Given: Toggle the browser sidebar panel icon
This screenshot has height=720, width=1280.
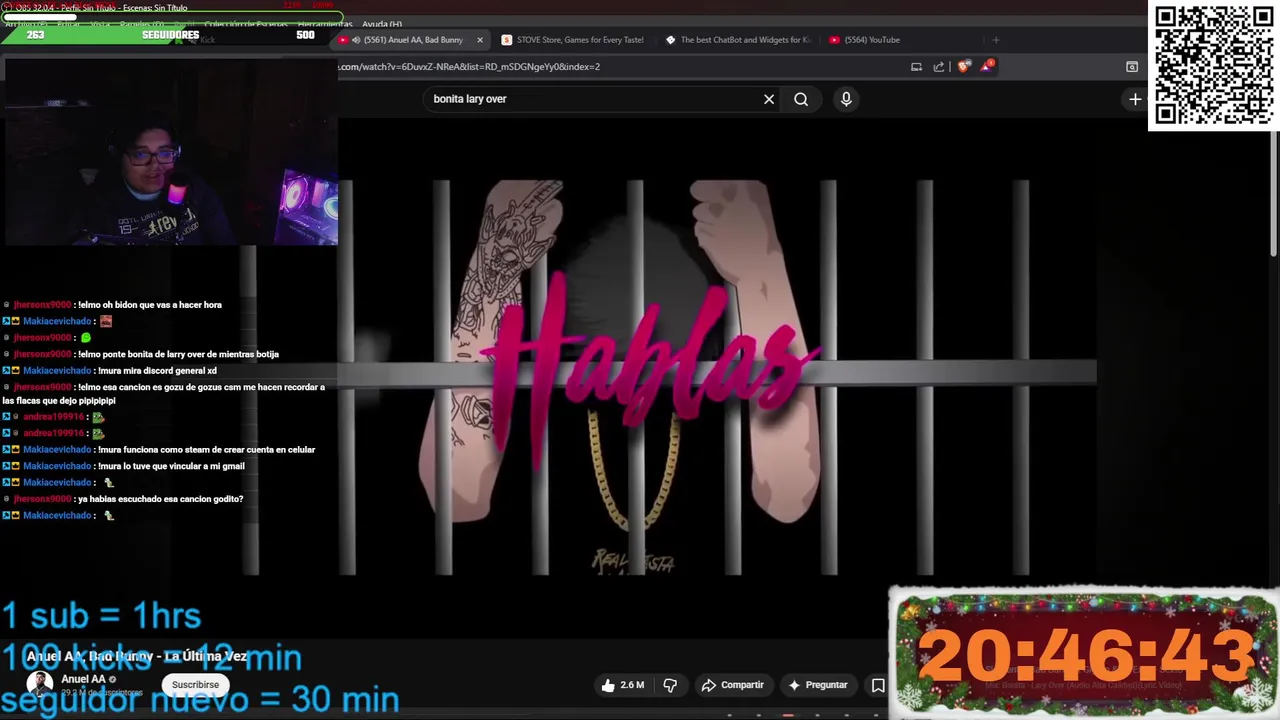Looking at the screenshot, I should (x=1132, y=67).
